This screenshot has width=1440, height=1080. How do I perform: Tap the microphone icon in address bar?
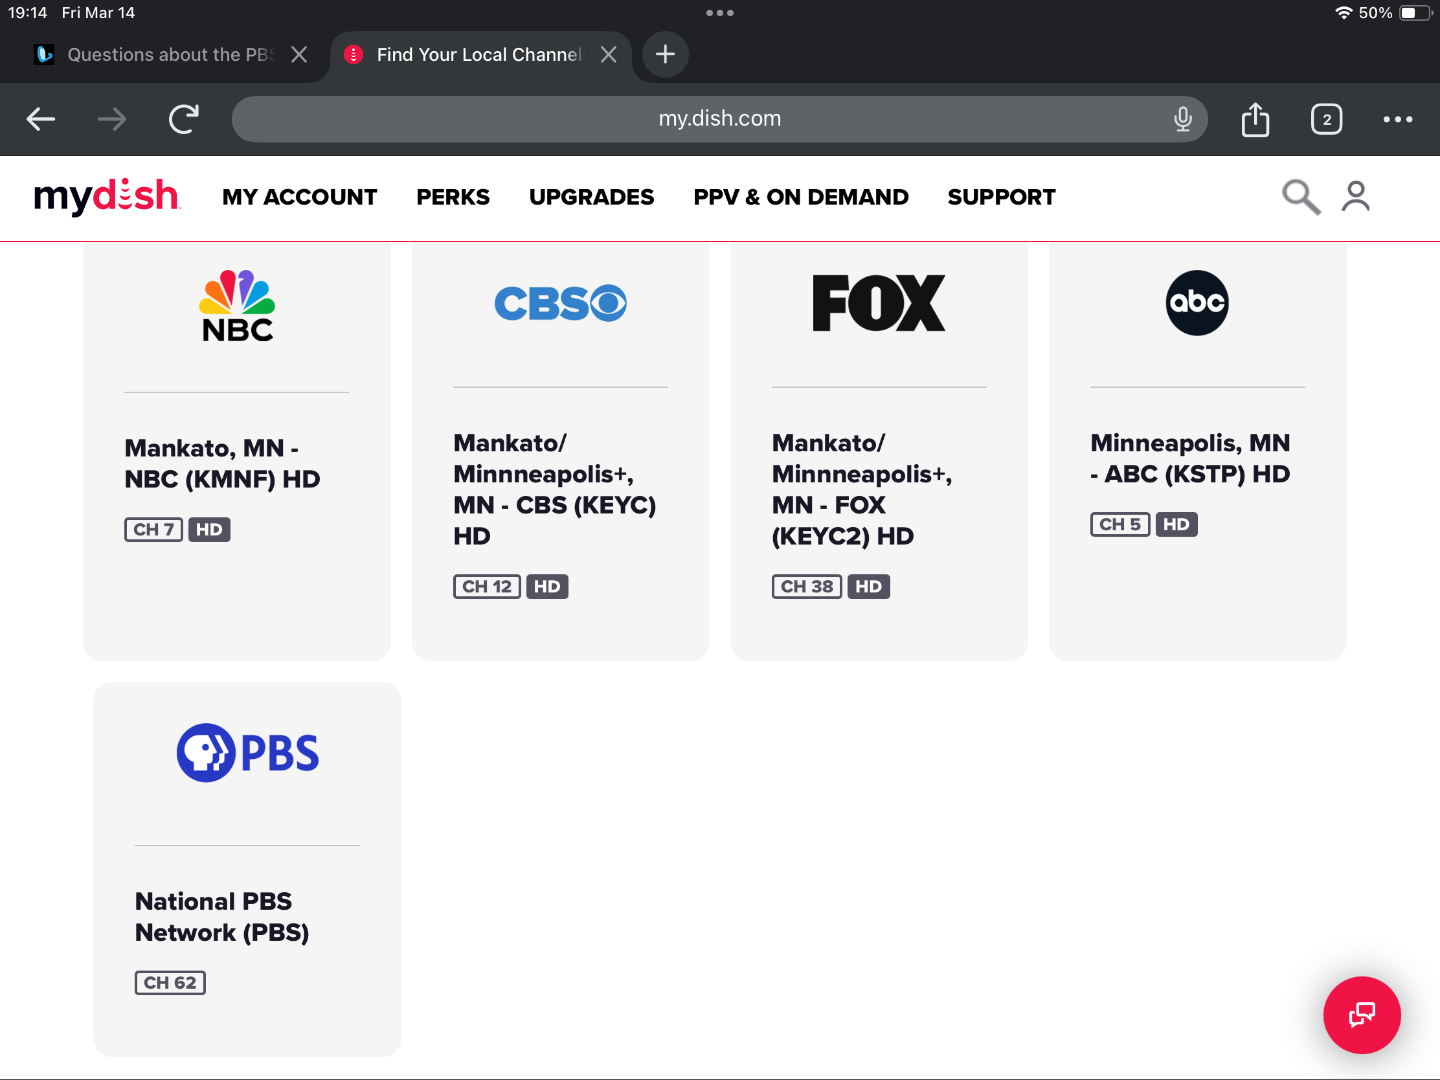(x=1182, y=119)
